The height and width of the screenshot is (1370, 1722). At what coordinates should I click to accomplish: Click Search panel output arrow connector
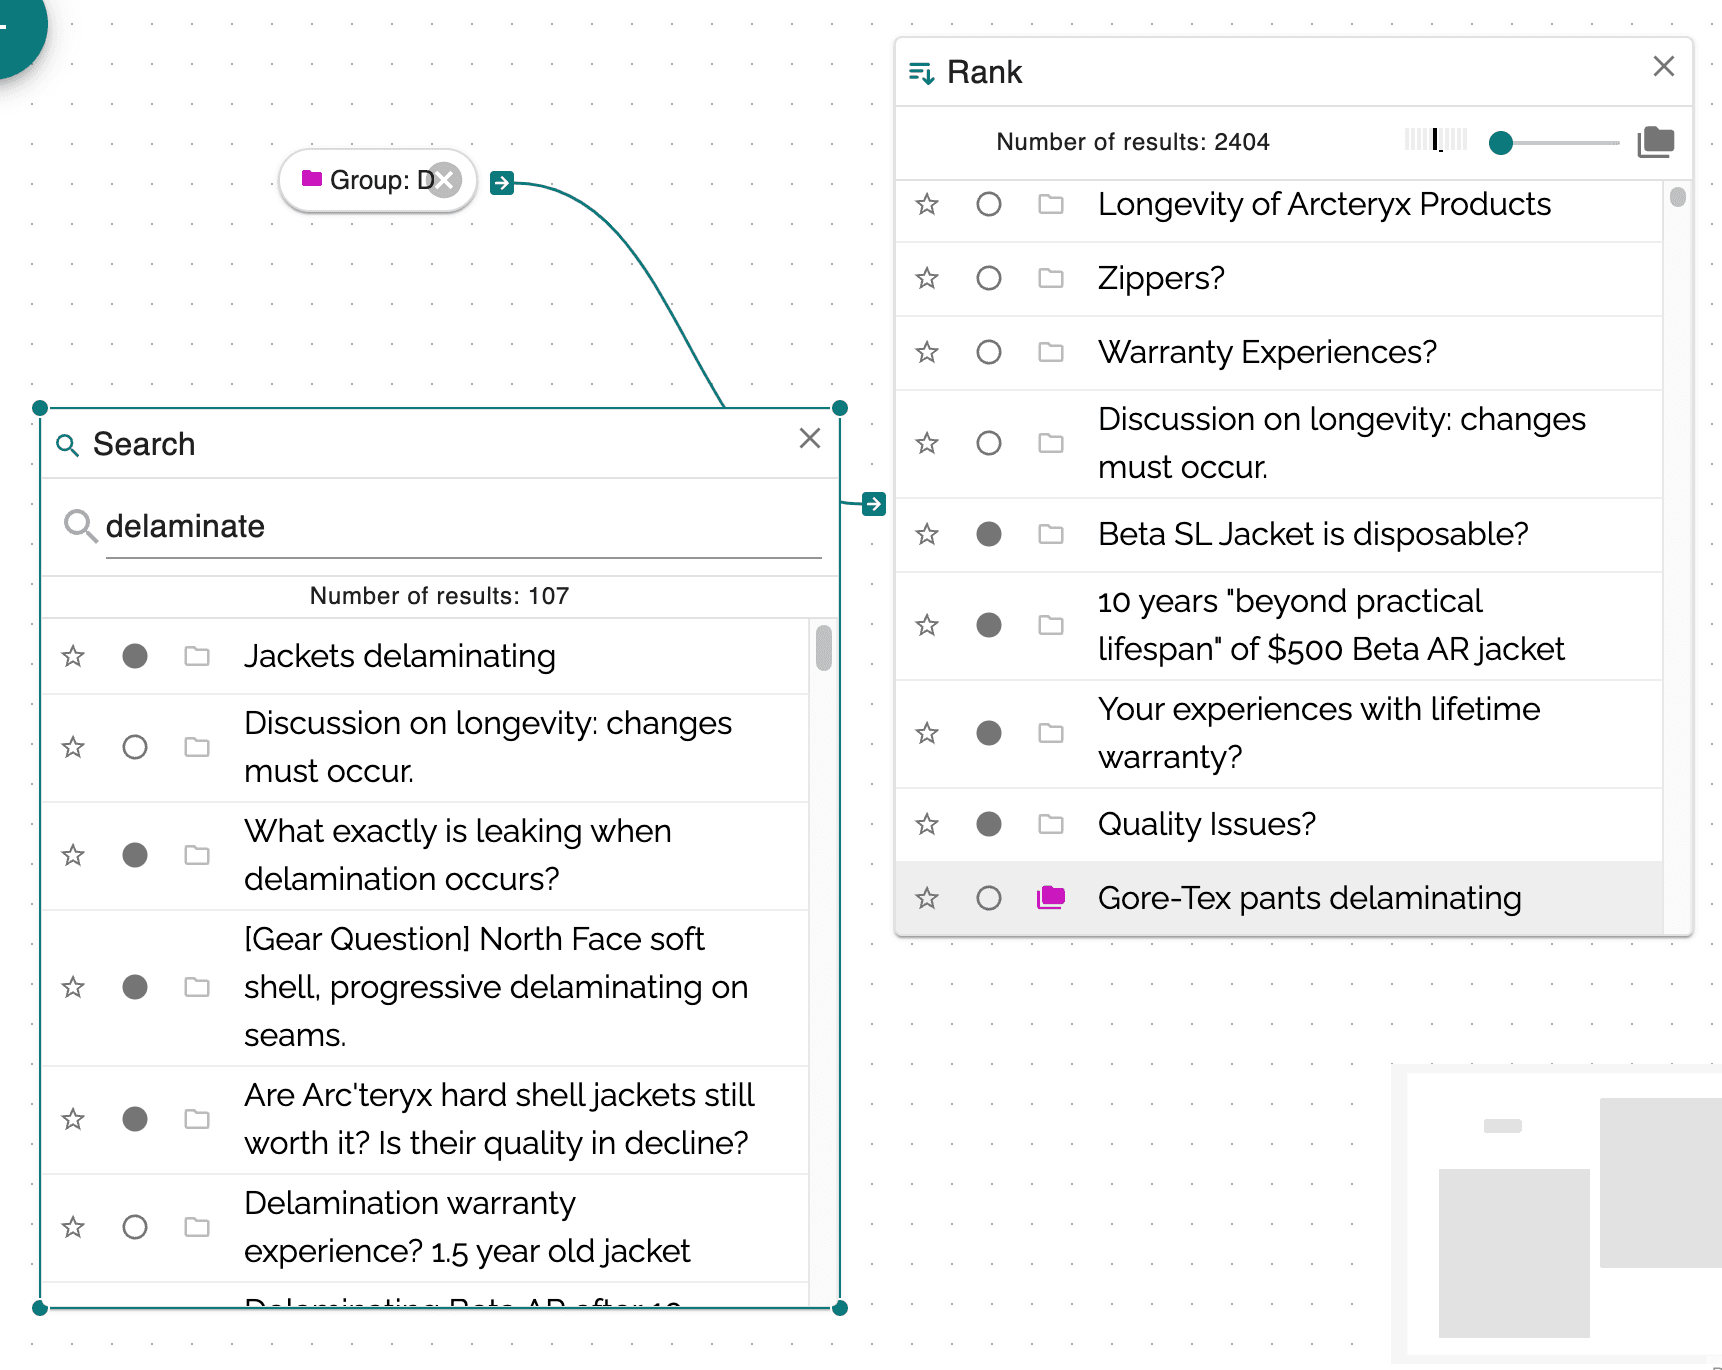(874, 504)
